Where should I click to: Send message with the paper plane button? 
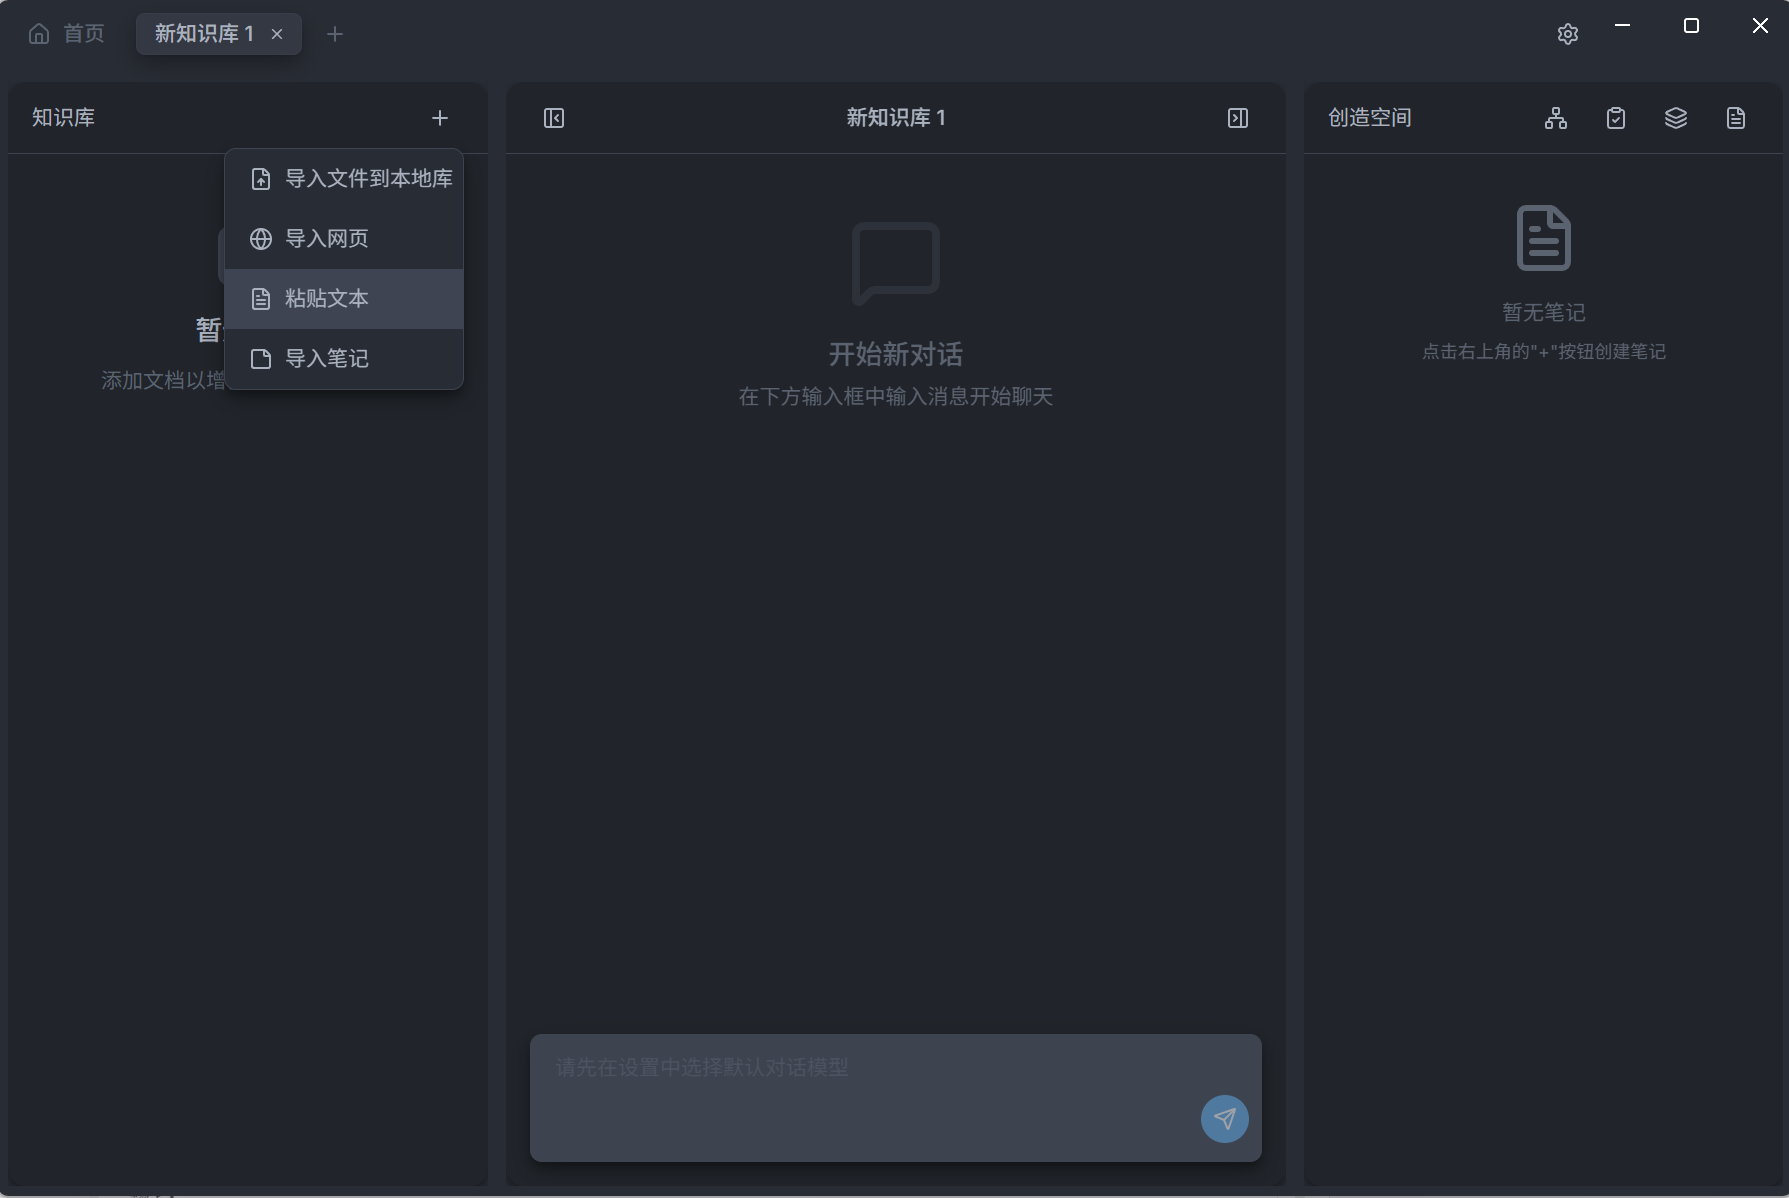point(1224,1118)
